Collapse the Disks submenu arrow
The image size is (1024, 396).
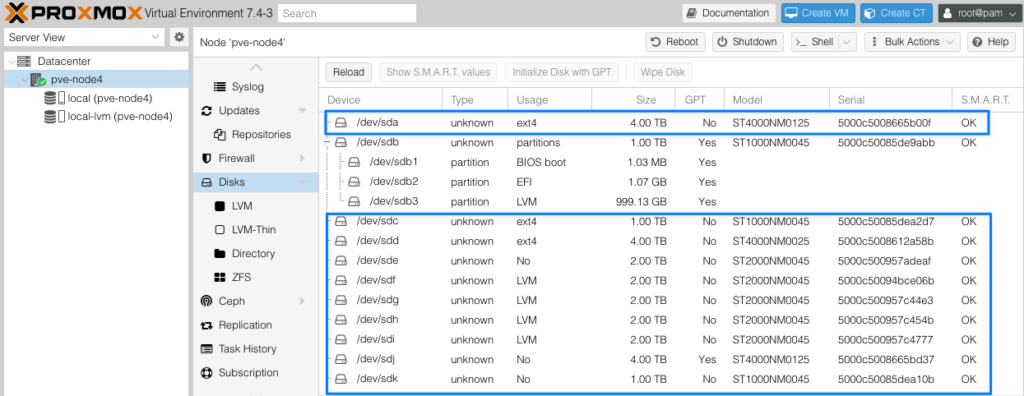(x=302, y=182)
